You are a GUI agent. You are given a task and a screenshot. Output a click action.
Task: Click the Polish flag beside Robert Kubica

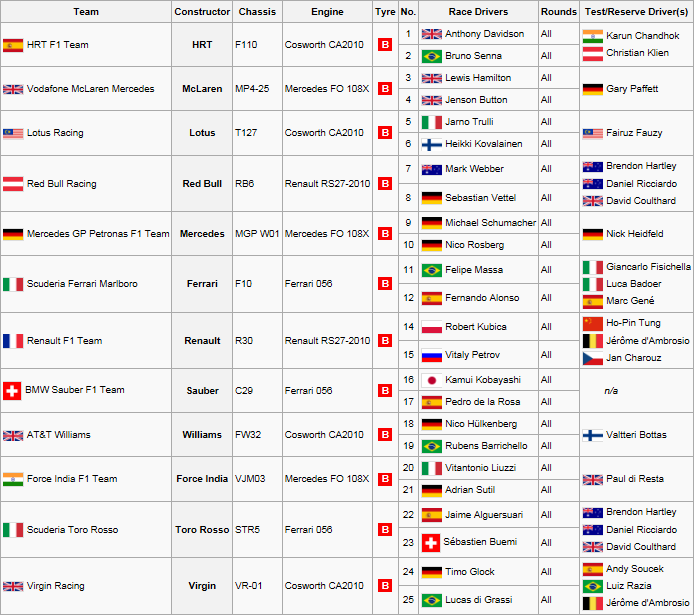(432, 327)
